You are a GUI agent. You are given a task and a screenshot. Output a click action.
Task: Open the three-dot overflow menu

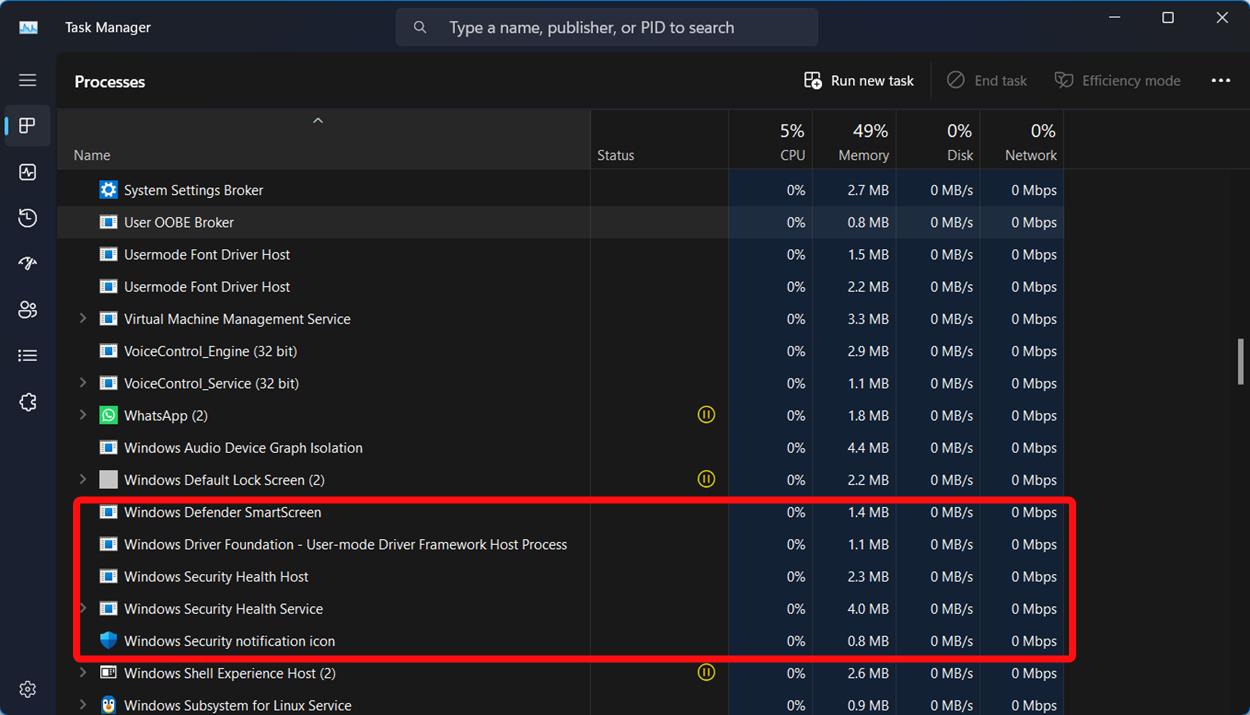[x=1221, y=80]
